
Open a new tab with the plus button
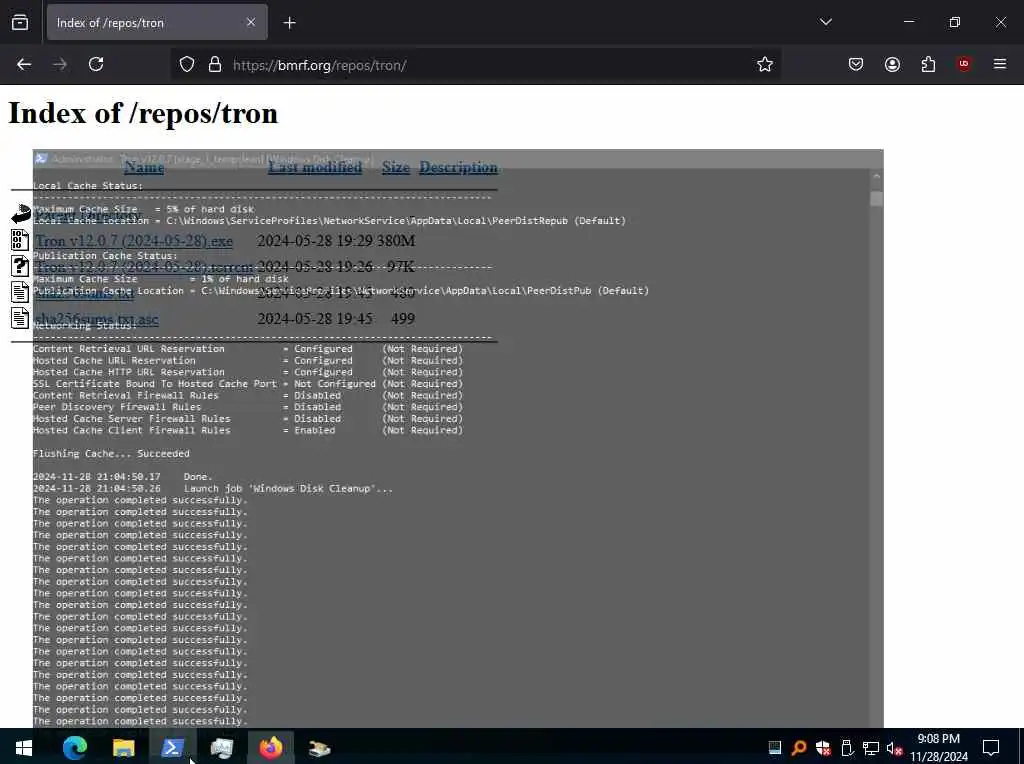pyautogui.click(x=289, y=23)
